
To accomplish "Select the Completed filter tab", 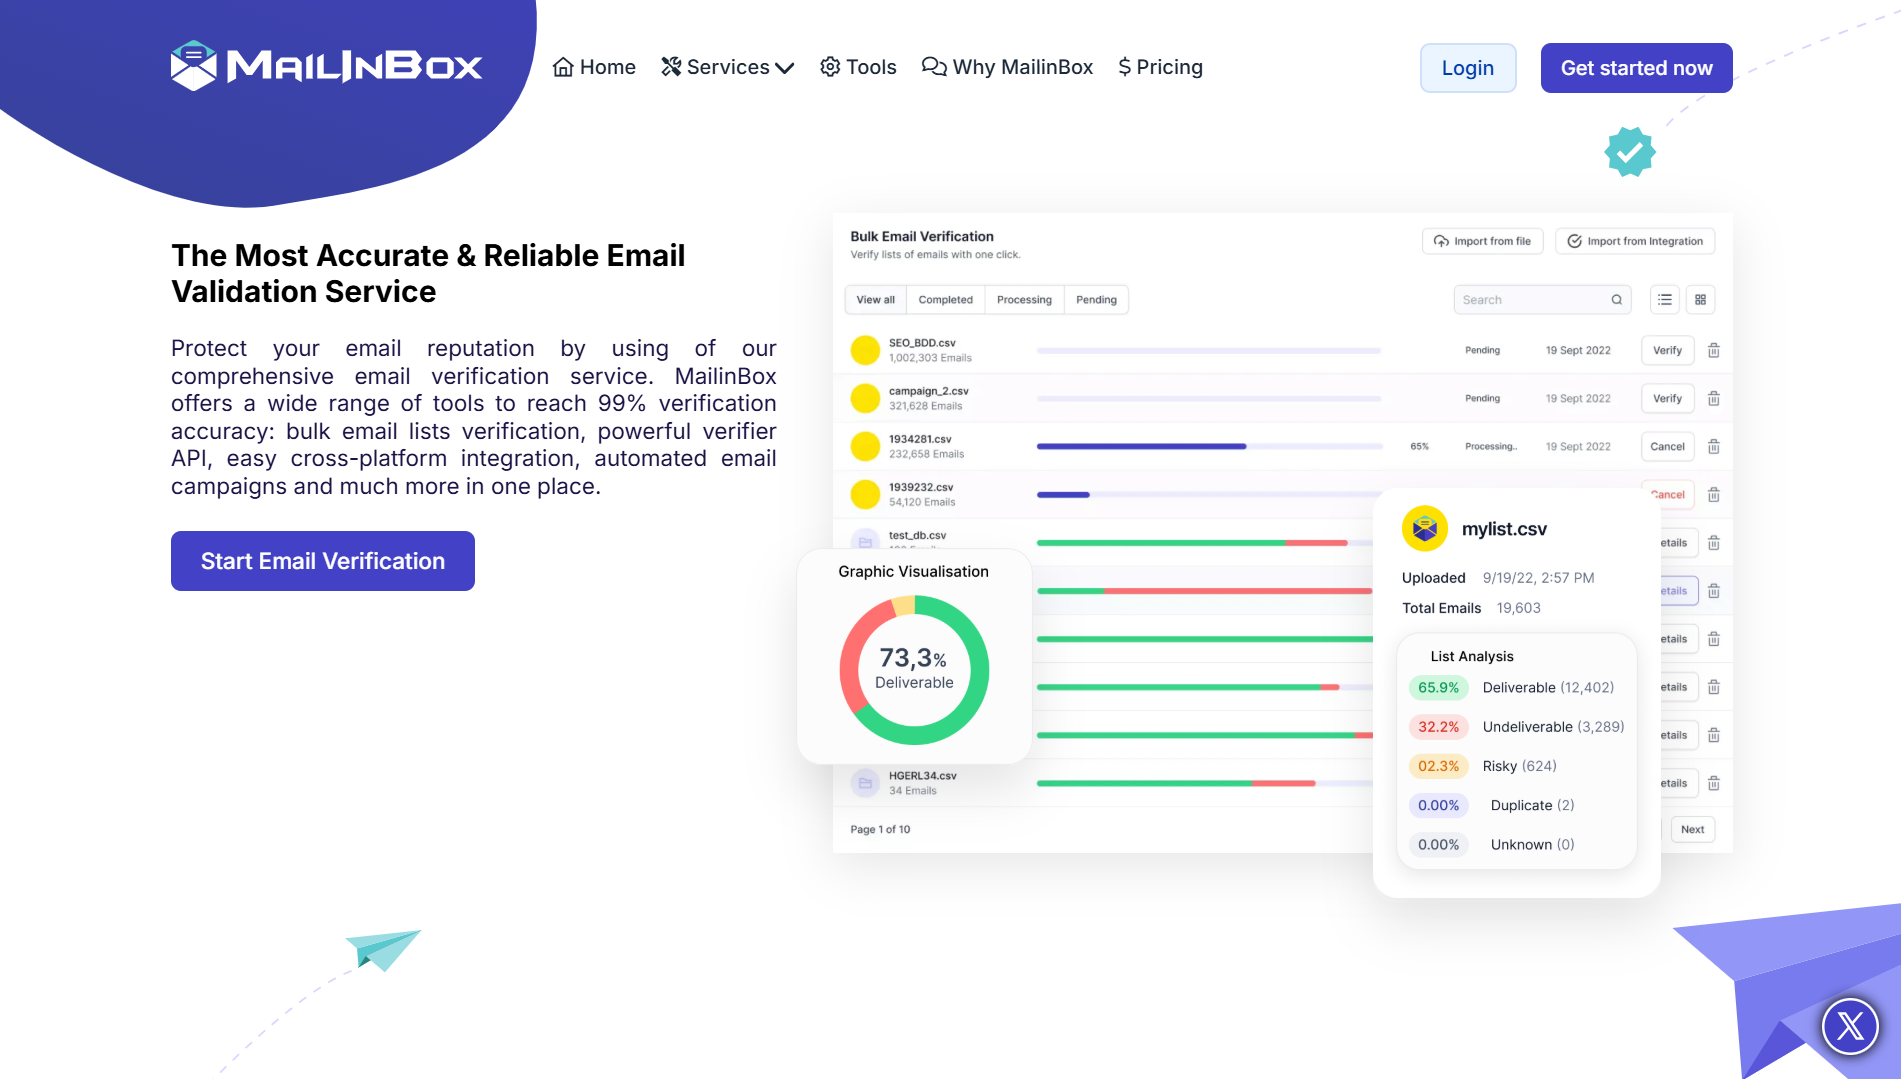I will [945, 299].
